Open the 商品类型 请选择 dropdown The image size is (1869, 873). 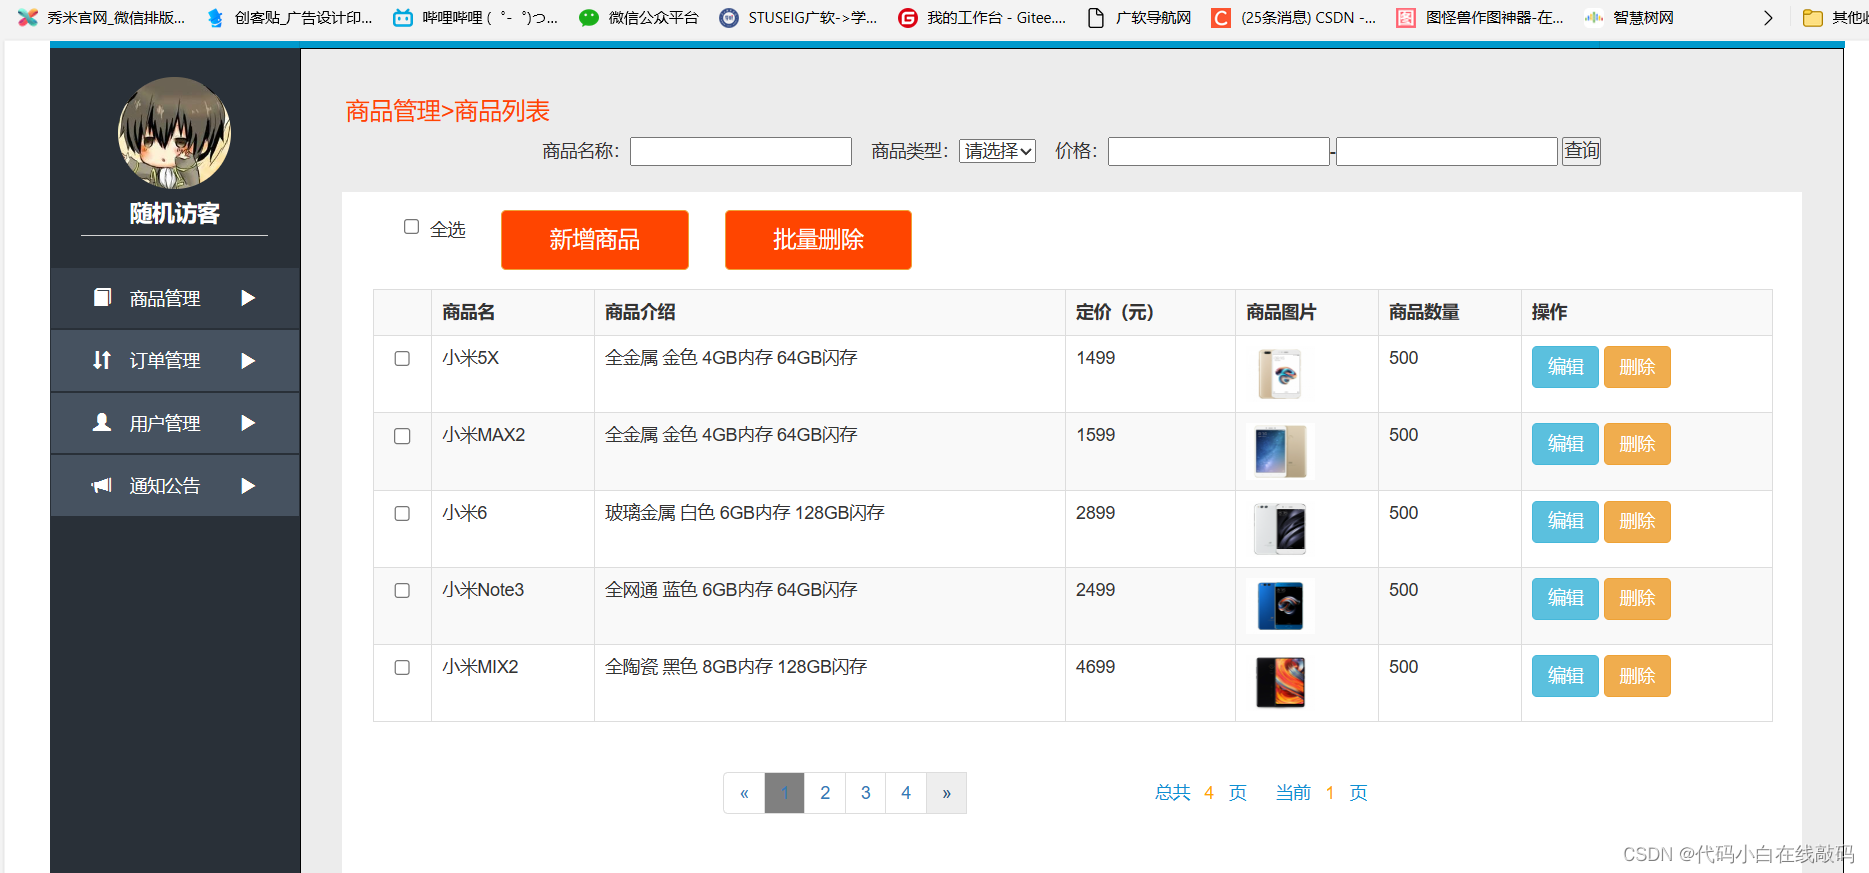(997, 151)
